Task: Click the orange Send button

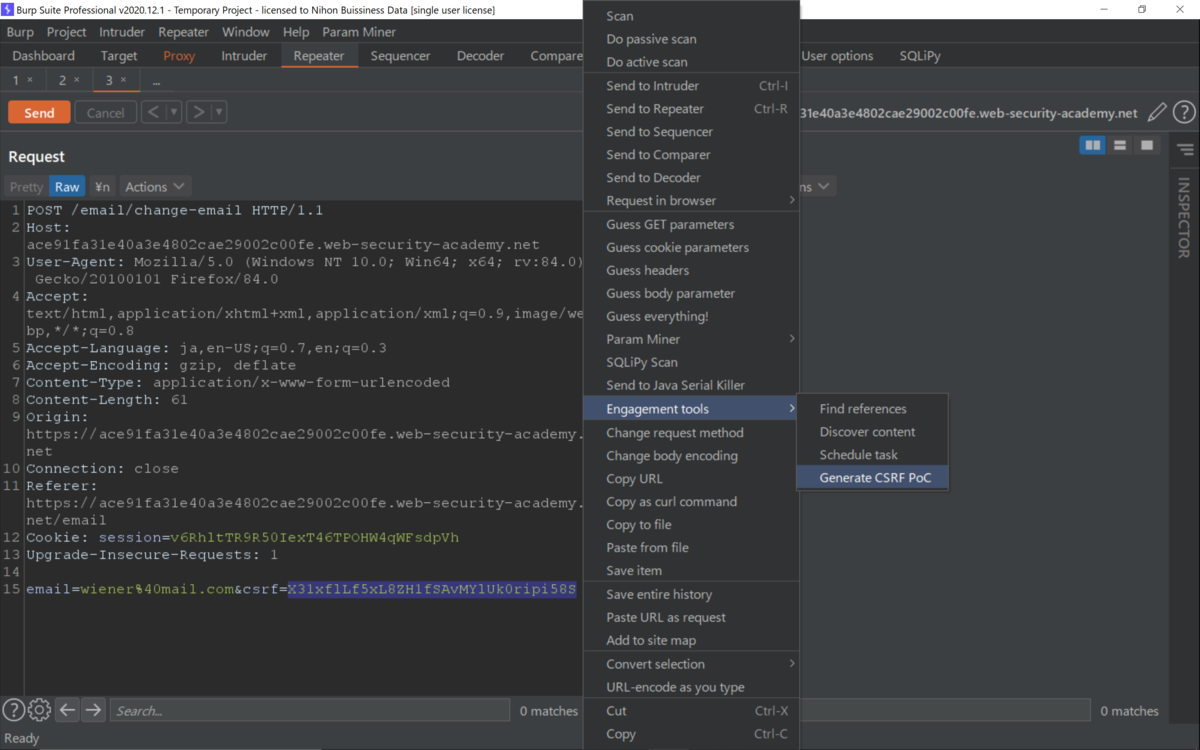Action: [x=39, y=112]
